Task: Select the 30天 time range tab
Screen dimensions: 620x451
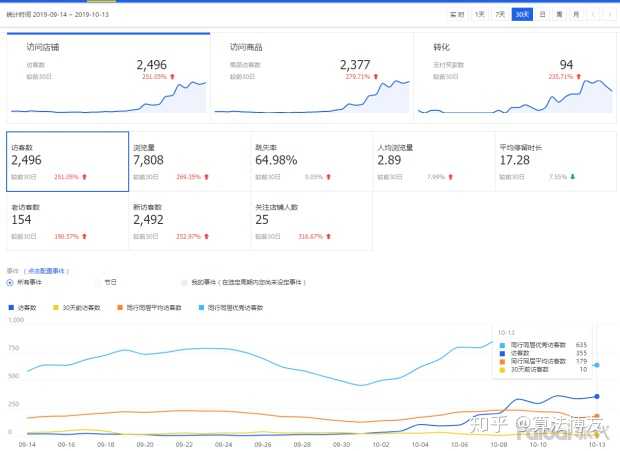Action: [521, 15]
